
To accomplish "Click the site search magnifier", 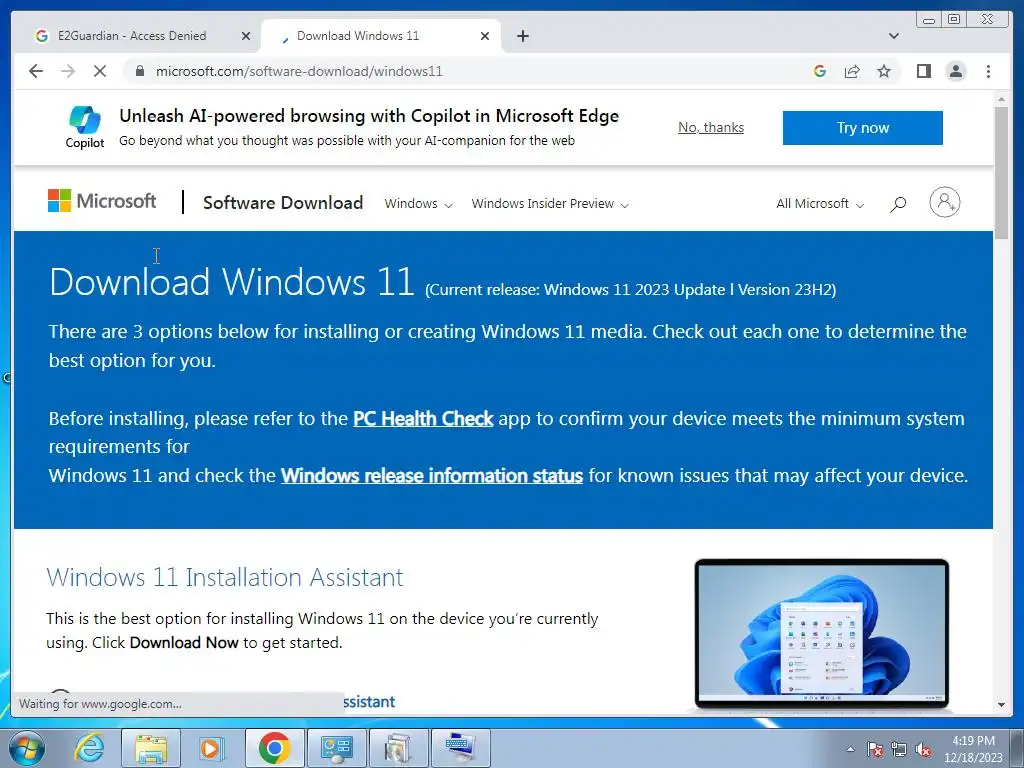I will point(898,204).
